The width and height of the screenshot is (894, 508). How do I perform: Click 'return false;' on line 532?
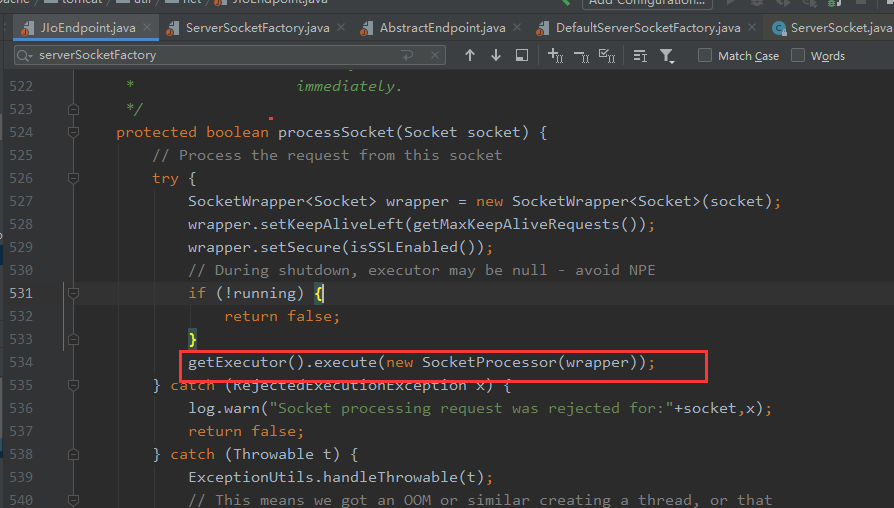tap(282, 316)
